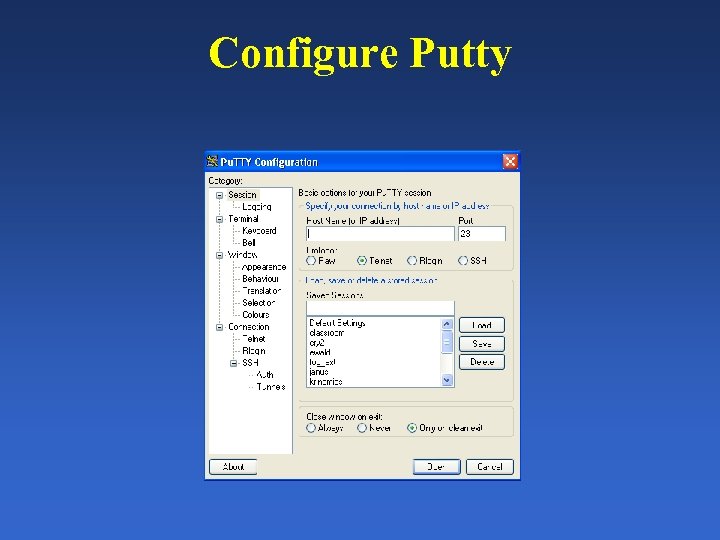Open the Appearance settings category

[x=264, y=267]
